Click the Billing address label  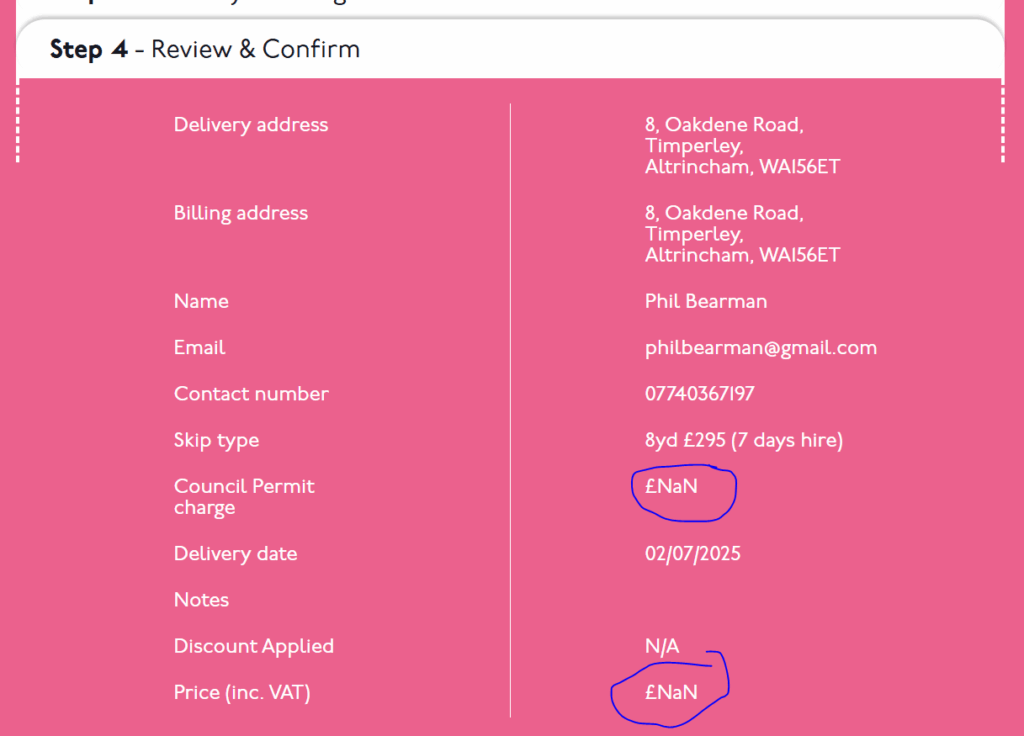tap(241, 213)
